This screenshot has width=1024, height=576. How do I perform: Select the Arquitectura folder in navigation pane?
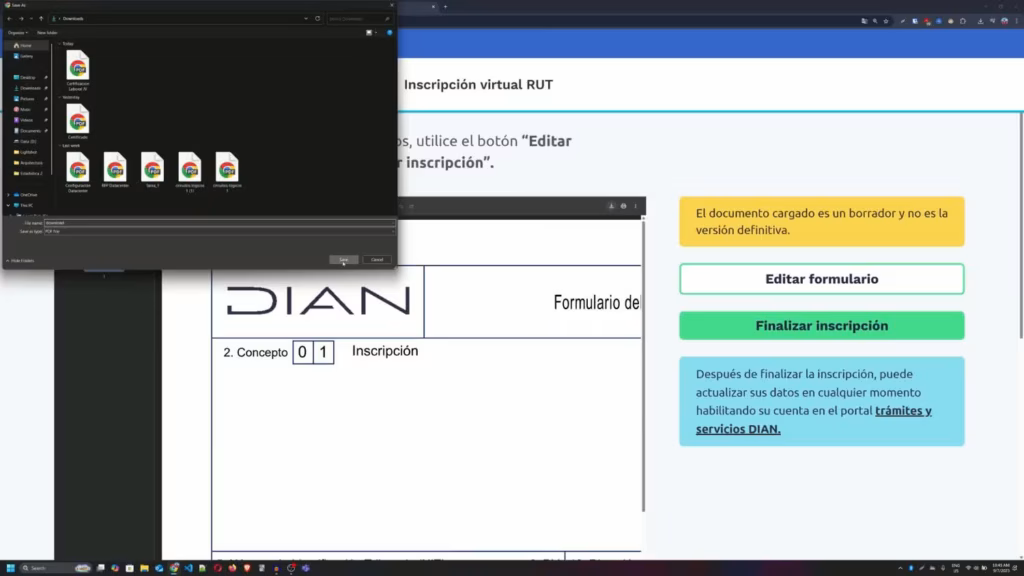(31, 163)
